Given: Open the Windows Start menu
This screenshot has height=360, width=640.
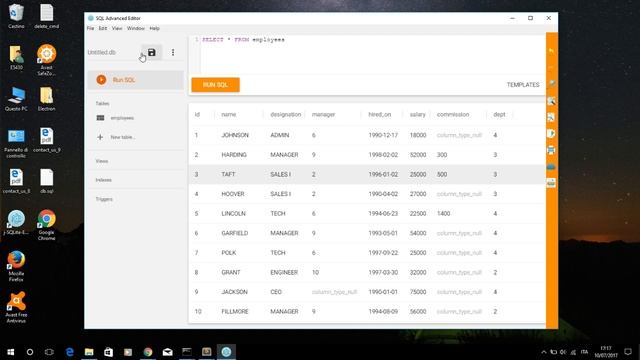Looking at the screenshot, I should click(x=11, y=352).
